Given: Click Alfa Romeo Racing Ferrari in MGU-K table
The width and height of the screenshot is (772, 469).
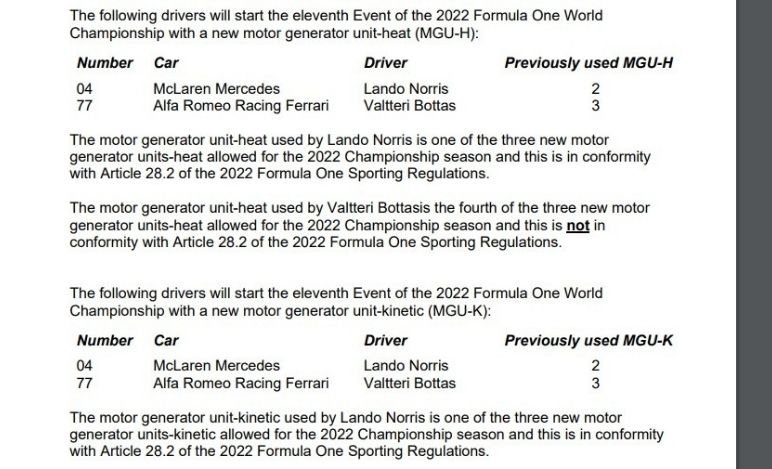Looking at the screenshot, I should coord(241,383).
